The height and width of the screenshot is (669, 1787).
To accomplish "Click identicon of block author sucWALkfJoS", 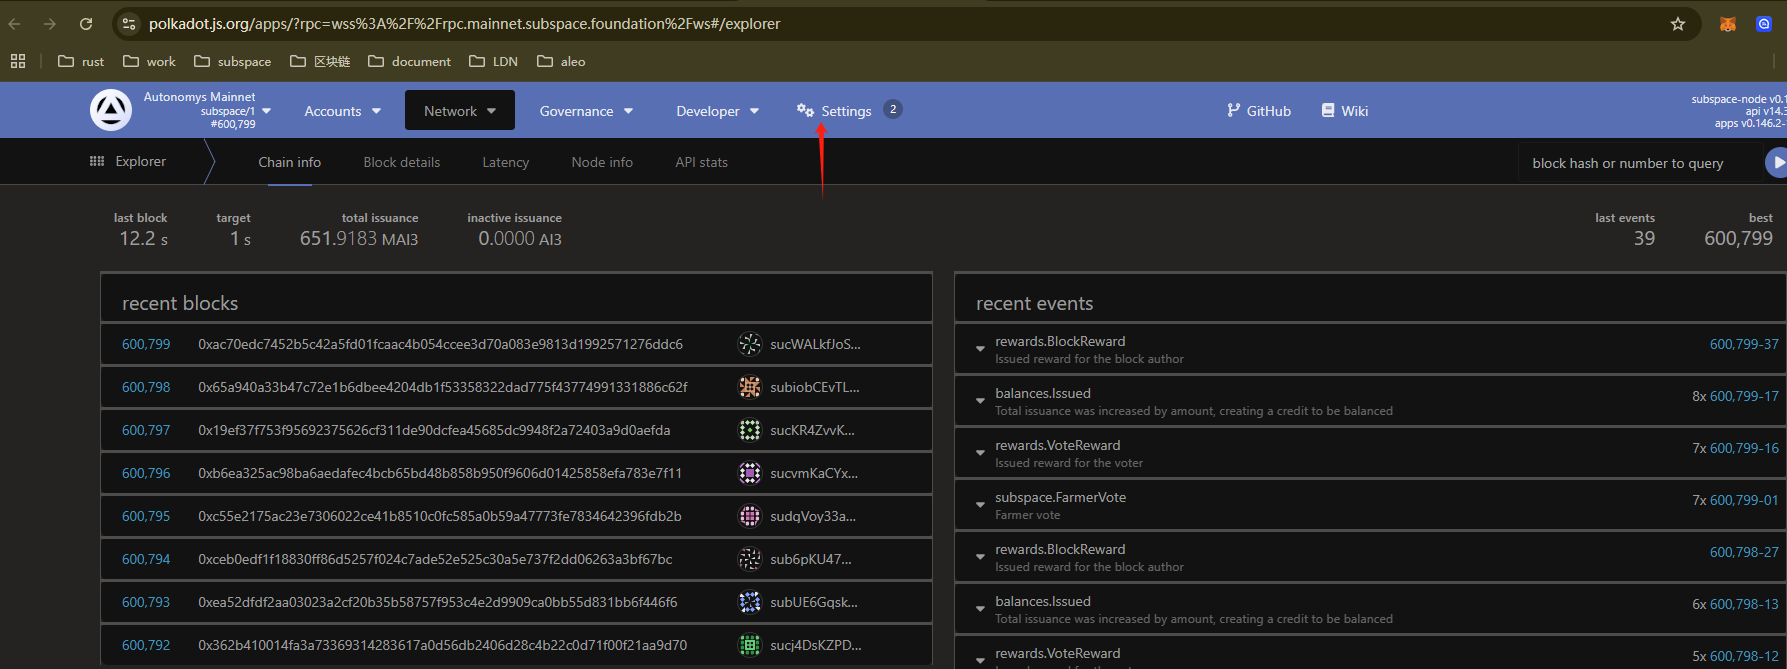I will tap(749, 344).
